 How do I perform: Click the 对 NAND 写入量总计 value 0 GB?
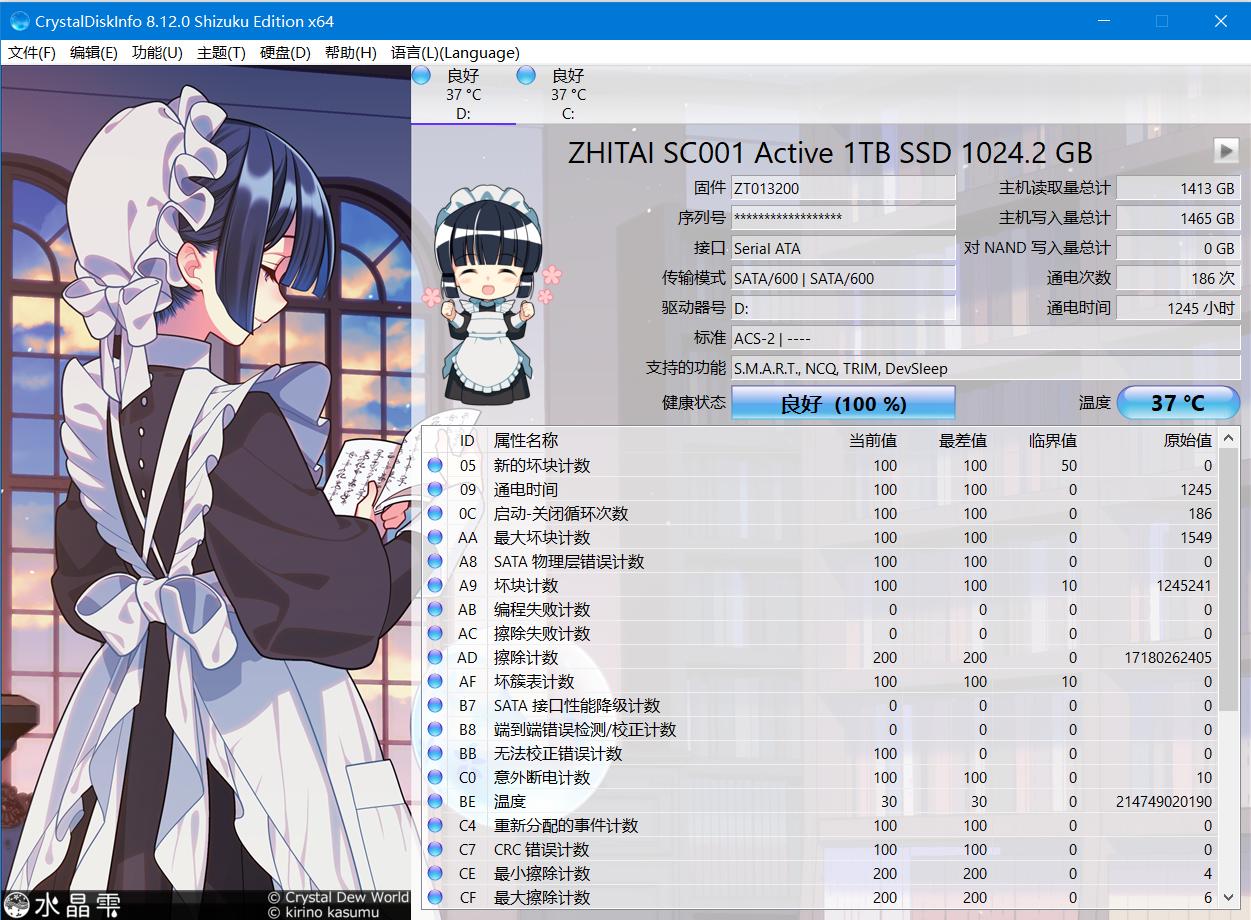click(x=1178, y=248)
